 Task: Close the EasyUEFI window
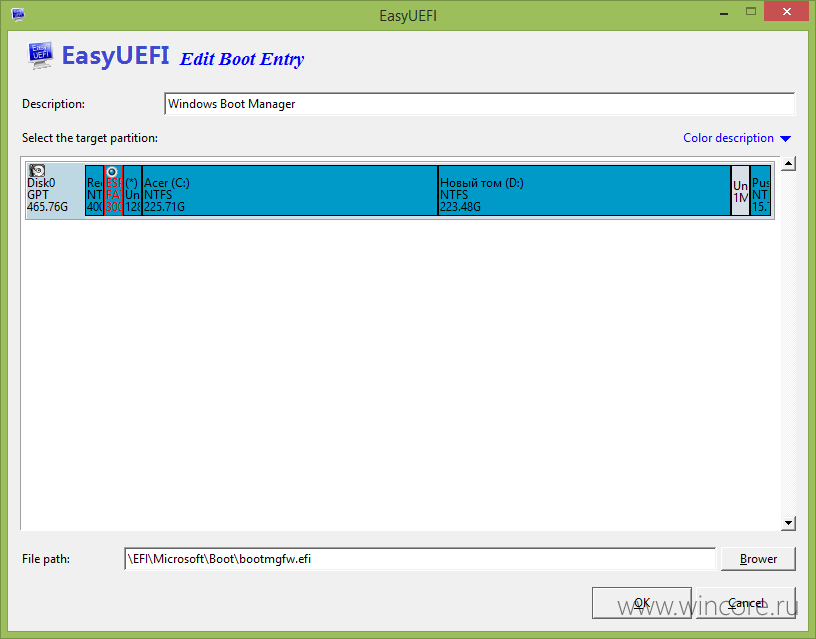click(x=786, y=11)
